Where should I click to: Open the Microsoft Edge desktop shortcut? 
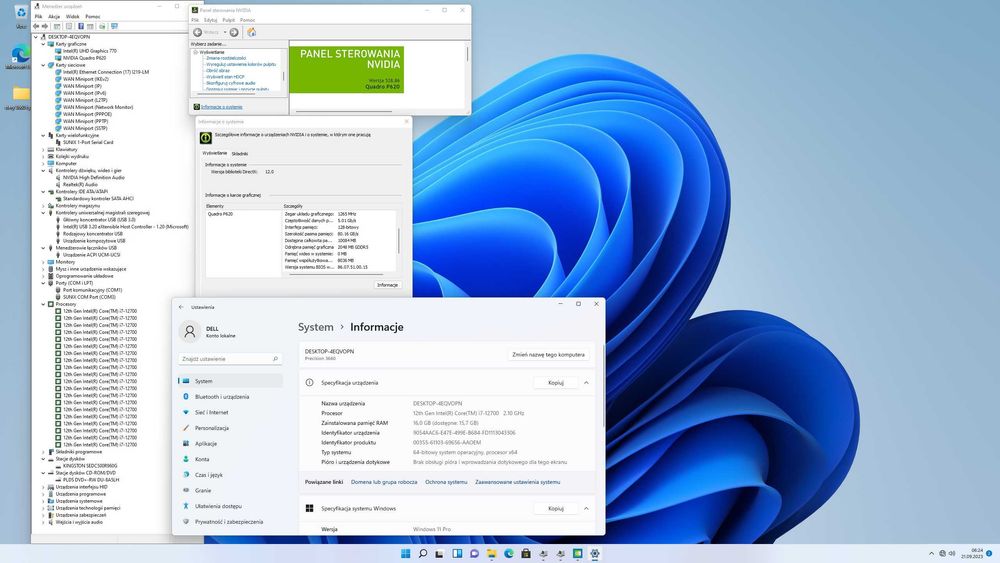point(20,56)
